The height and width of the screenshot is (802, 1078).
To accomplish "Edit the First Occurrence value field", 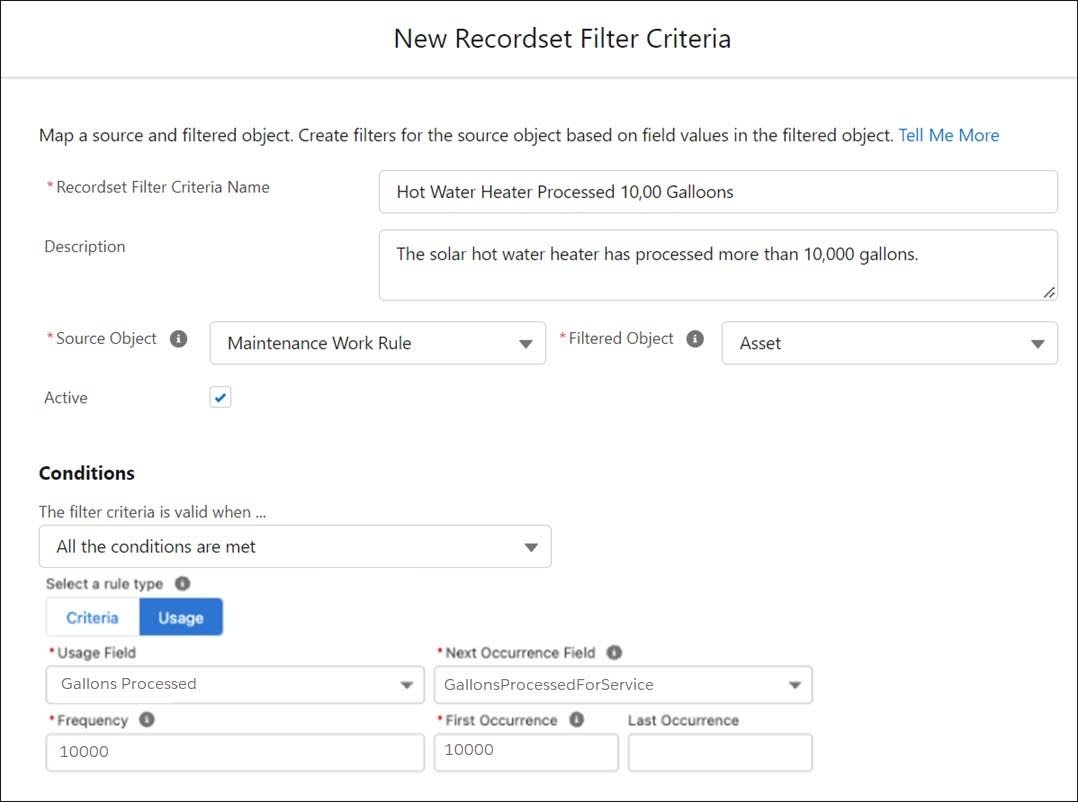I will 526,752.
